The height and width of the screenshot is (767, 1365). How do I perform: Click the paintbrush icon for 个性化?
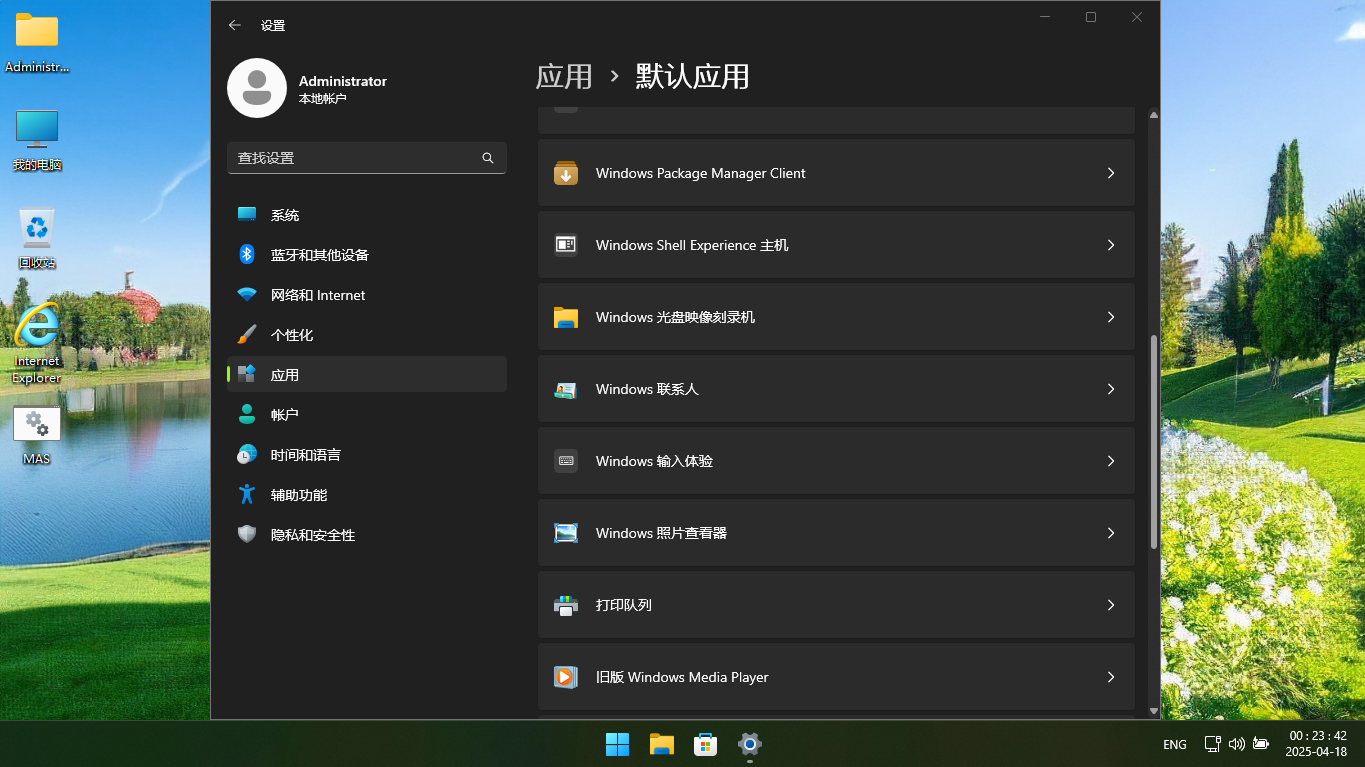[247, 335]
